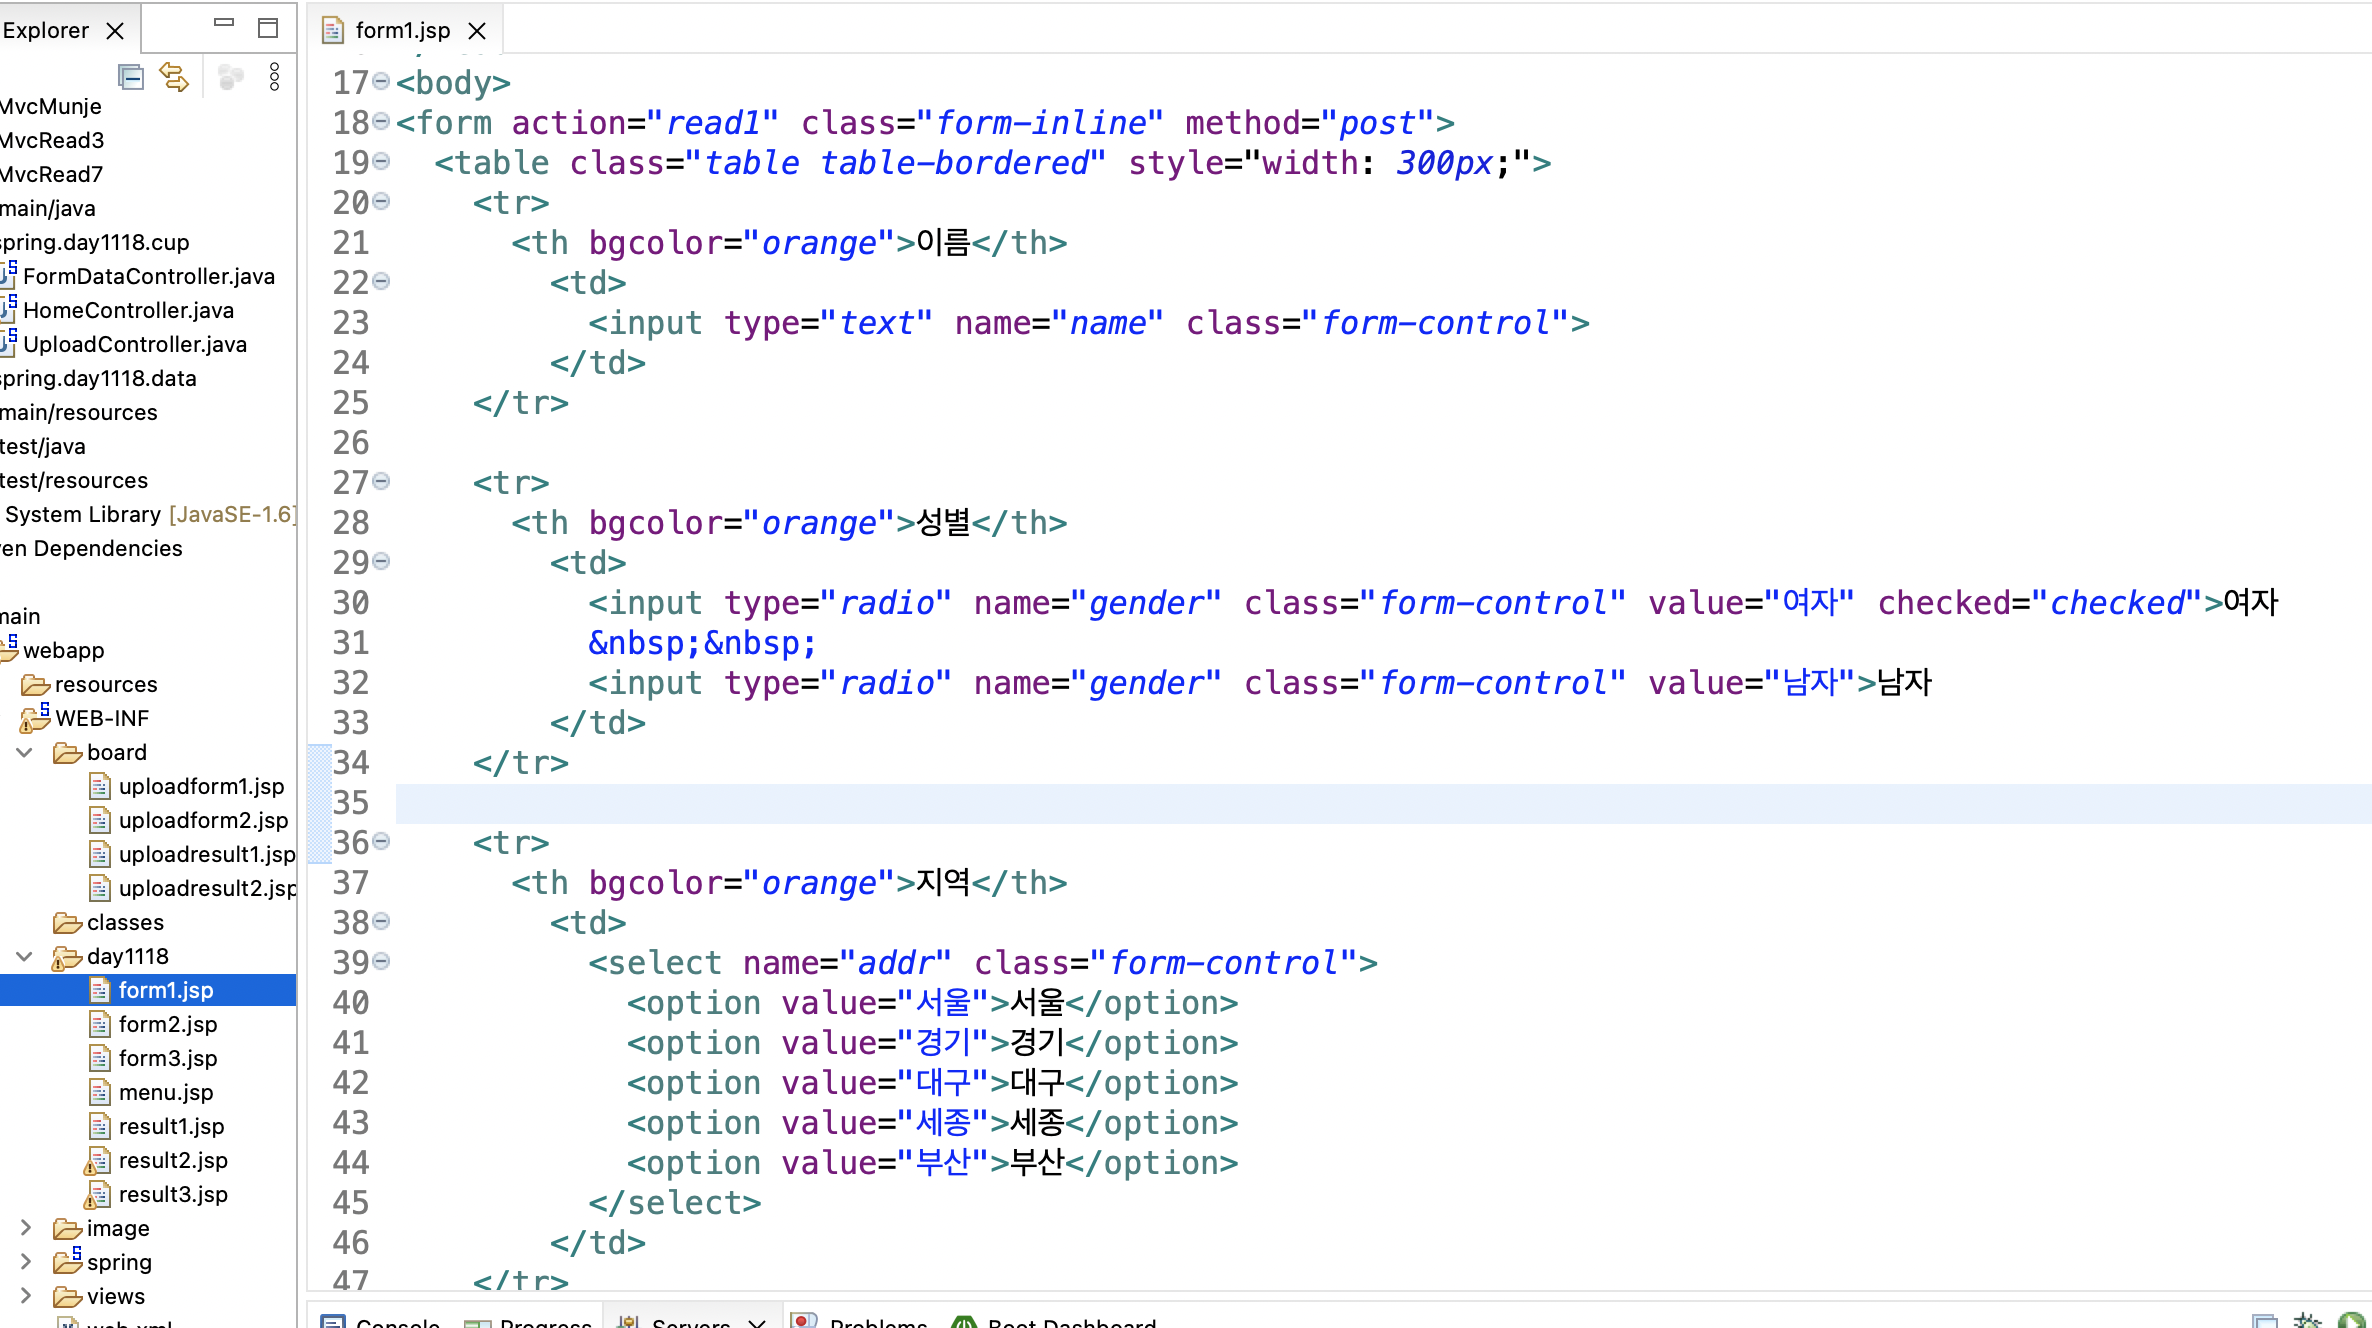Maximize the Explorer panel
The width and height of the screenshot is (2372, 1328).
click(267, 28)
